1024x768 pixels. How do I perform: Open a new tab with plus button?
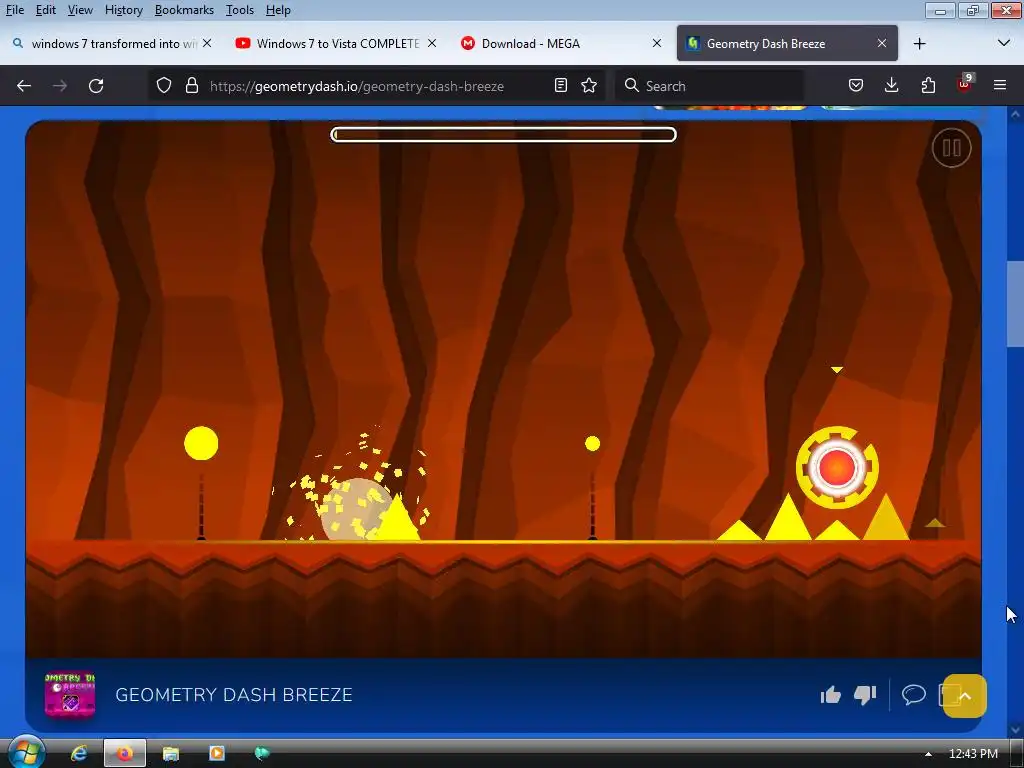(920, 44)
